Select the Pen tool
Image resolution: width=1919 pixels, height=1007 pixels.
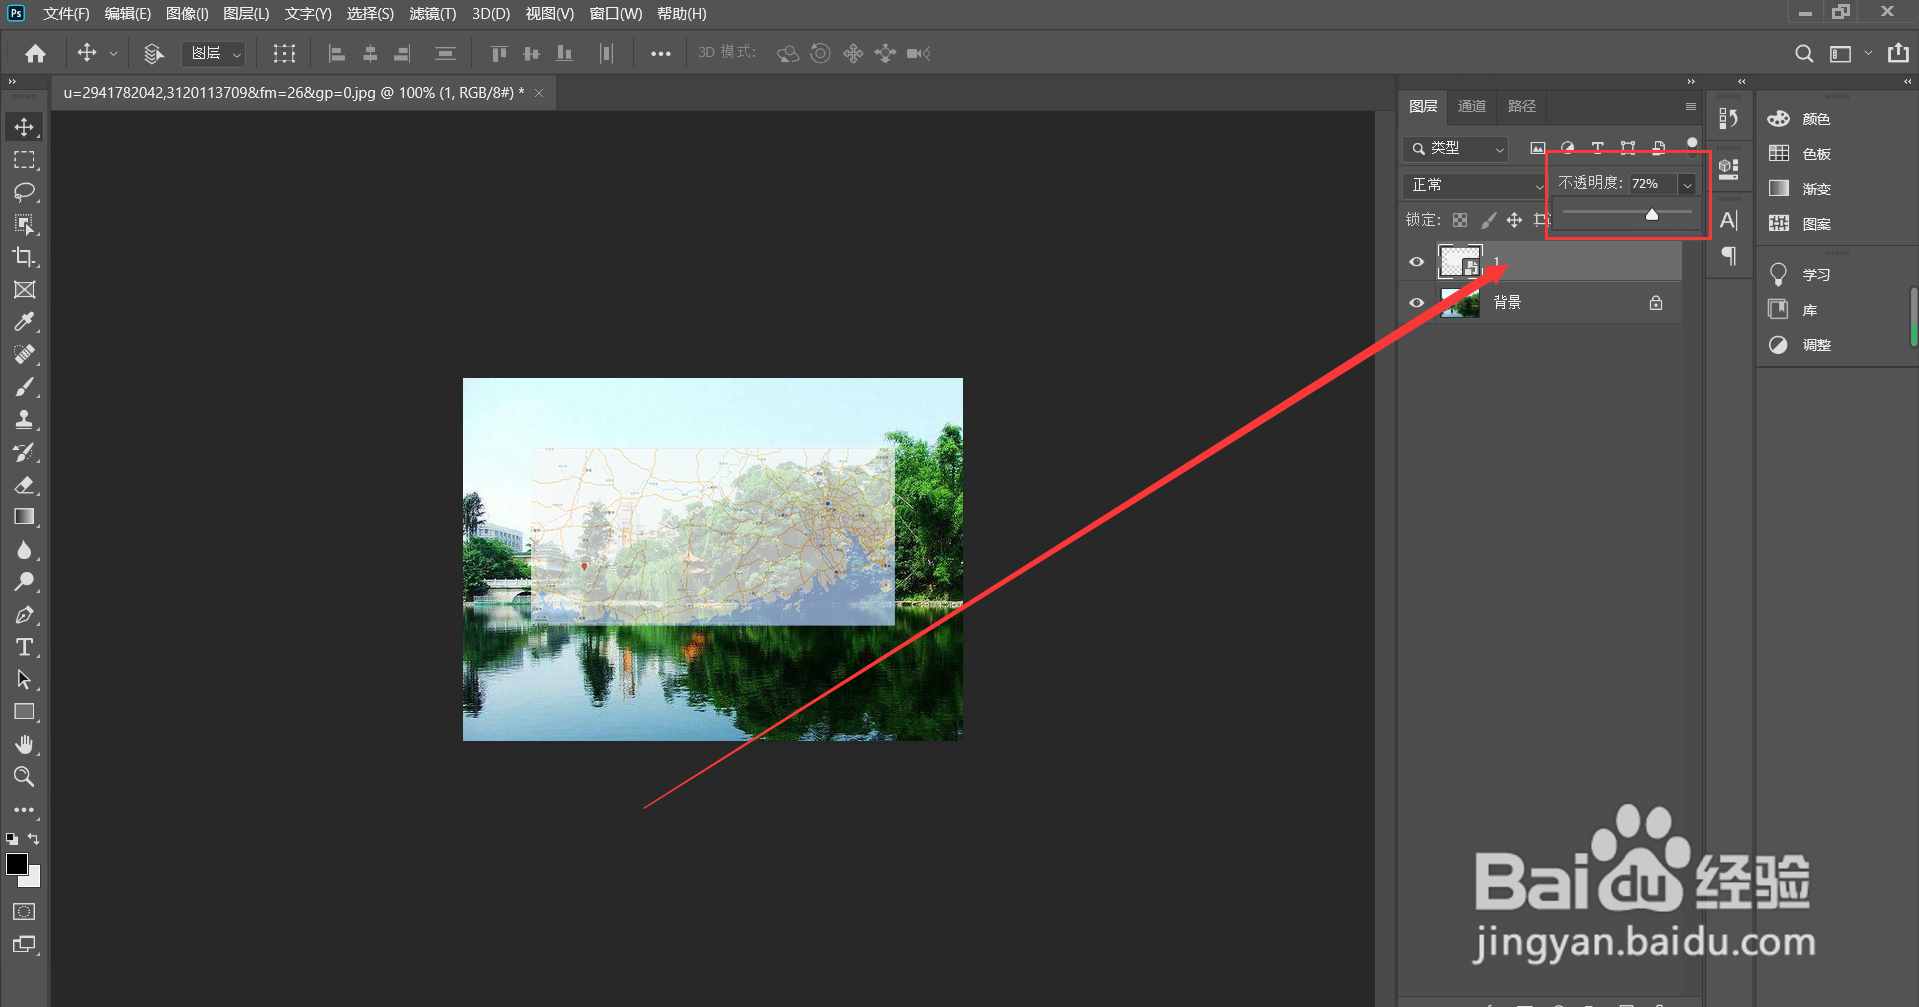point(24,614)
